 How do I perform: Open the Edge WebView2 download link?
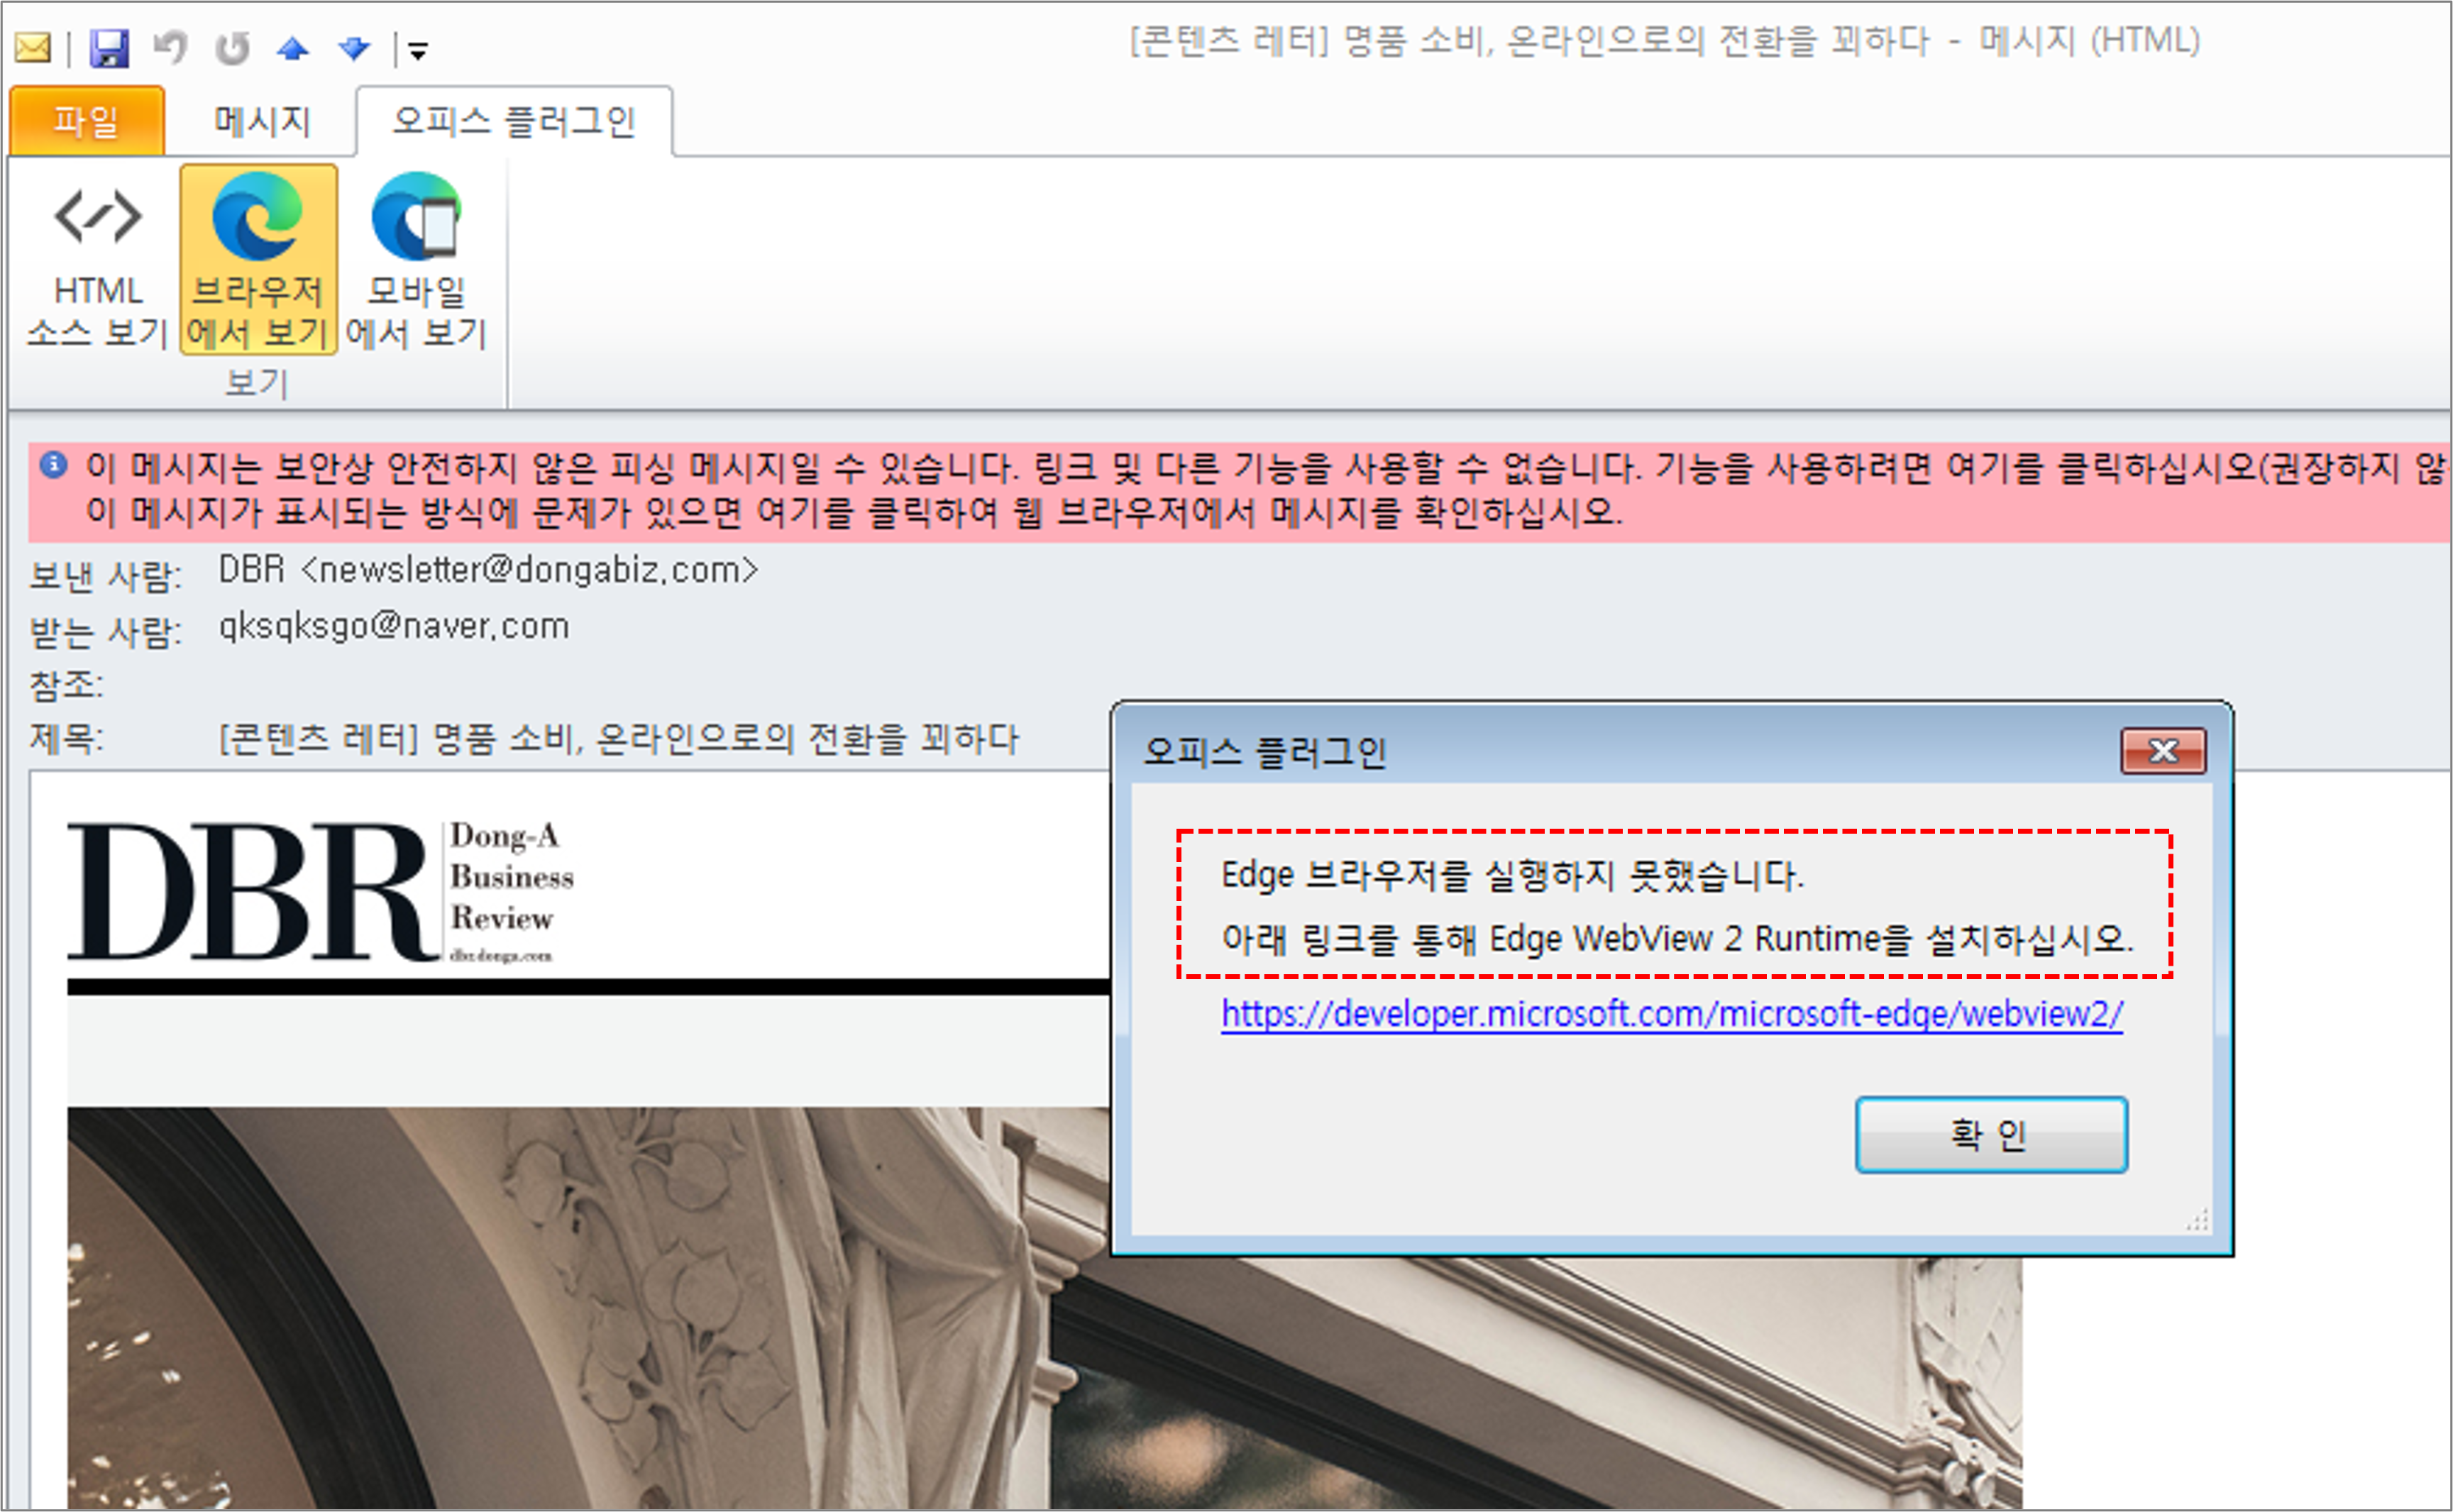[1671, 1014]
